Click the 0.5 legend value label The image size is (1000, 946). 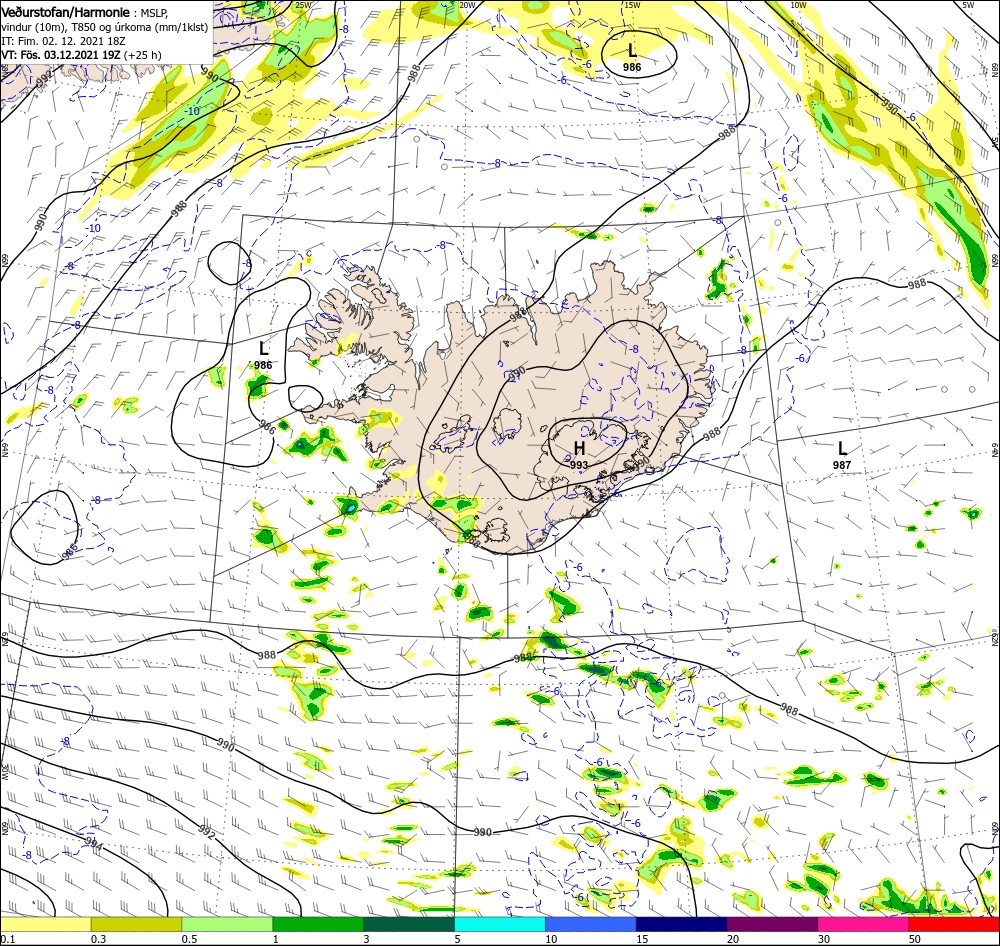click(189, 939)
